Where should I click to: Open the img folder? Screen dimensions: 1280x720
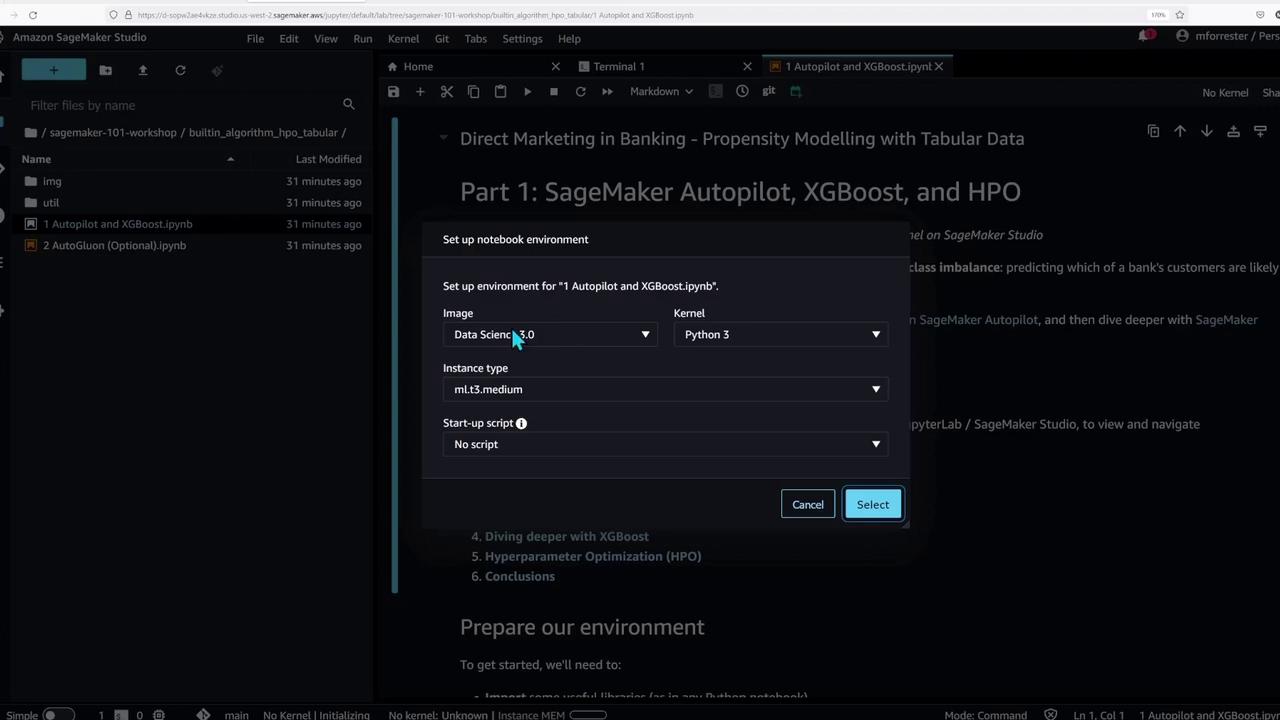click(192, 181)
